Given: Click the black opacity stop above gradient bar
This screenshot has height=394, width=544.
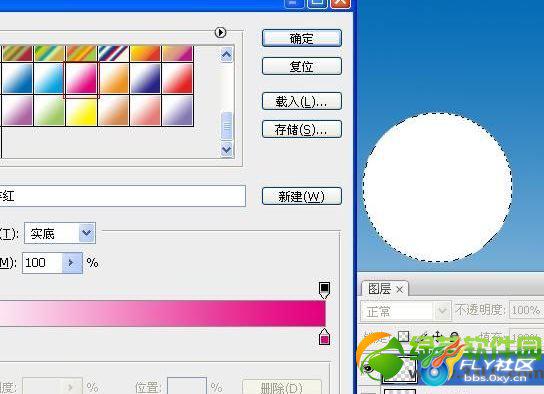Looking at the screenshot, I should [324, 290].
